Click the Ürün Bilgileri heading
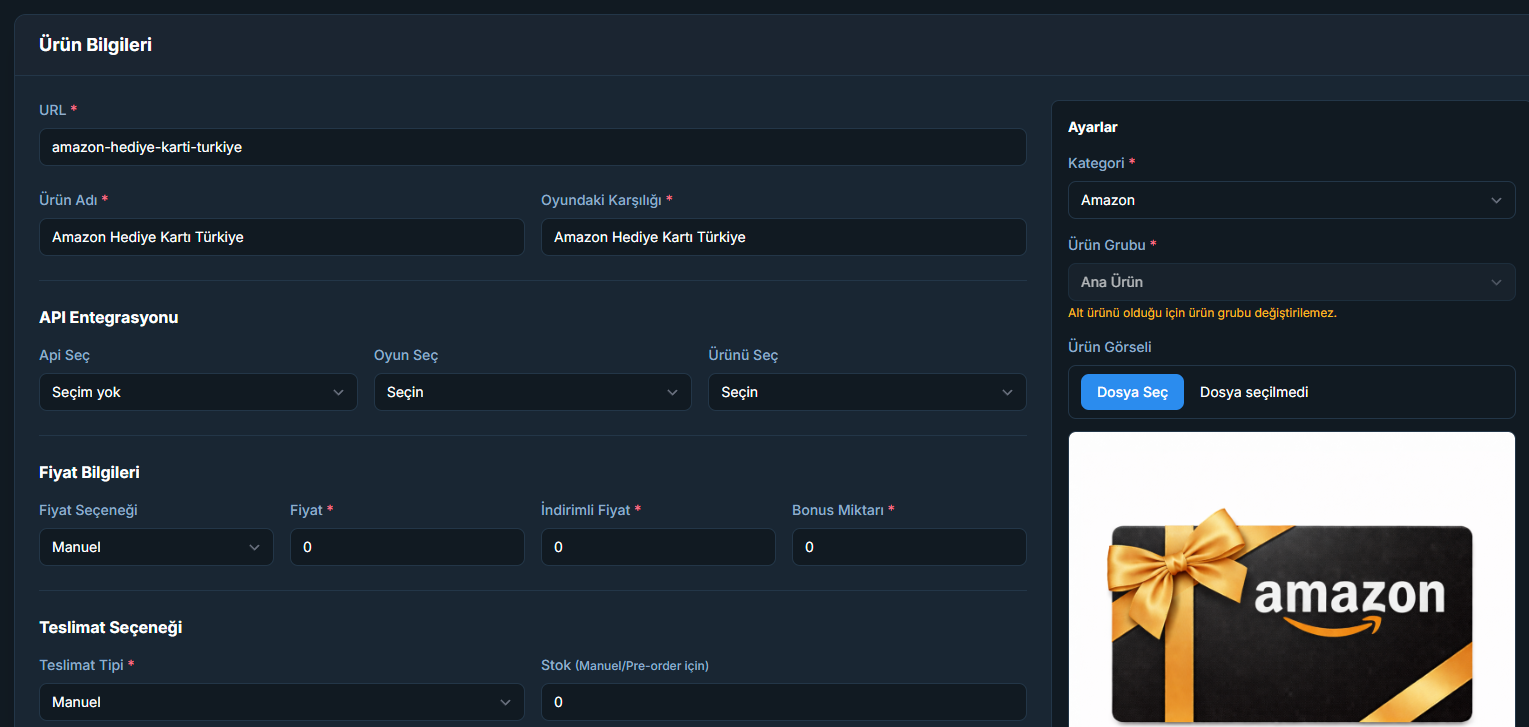The image size is (1529, 727). [95, 44]
